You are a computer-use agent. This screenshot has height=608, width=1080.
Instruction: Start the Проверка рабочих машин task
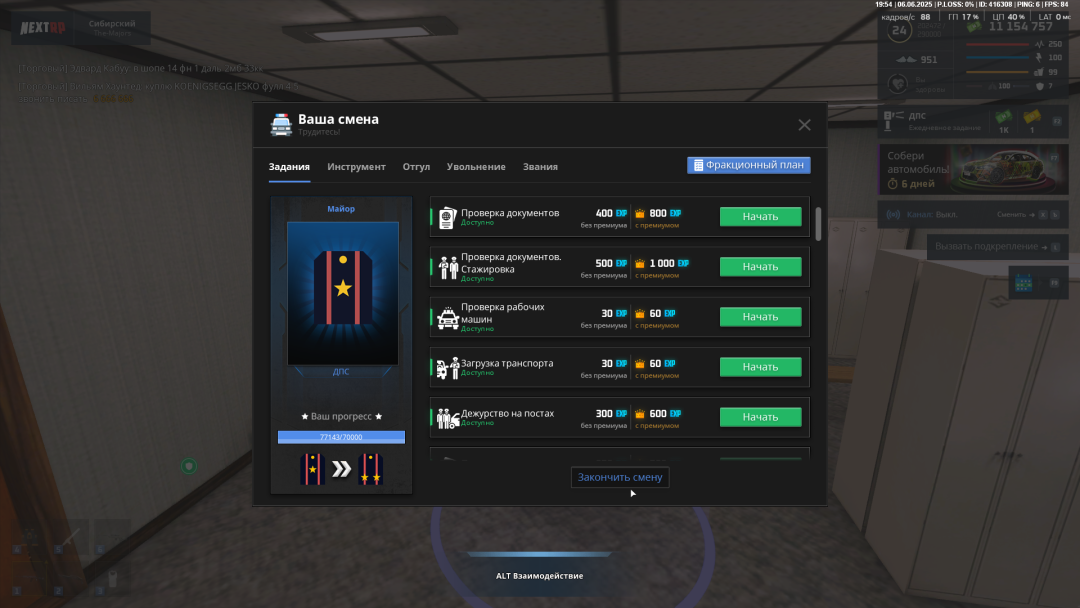[760, 317]
